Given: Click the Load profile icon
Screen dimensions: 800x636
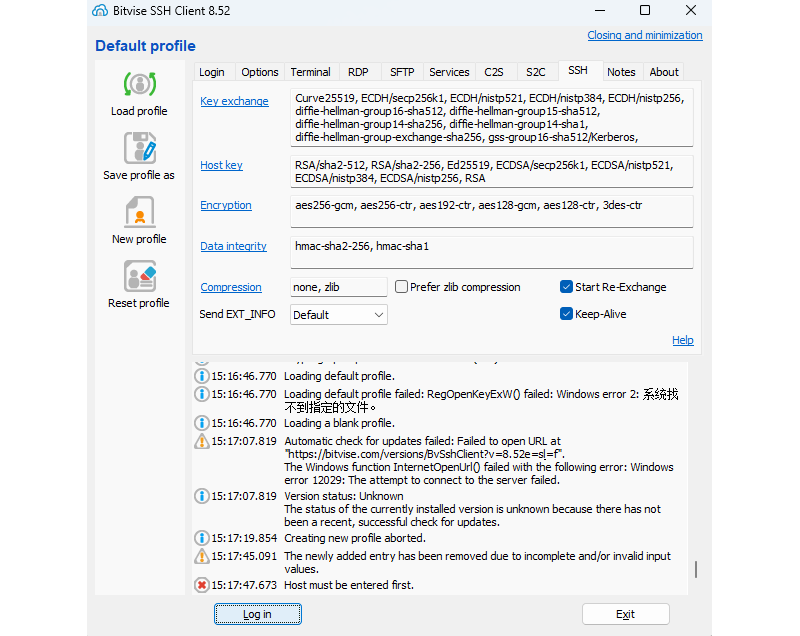Looking at the screenshot, I should 139,84.
